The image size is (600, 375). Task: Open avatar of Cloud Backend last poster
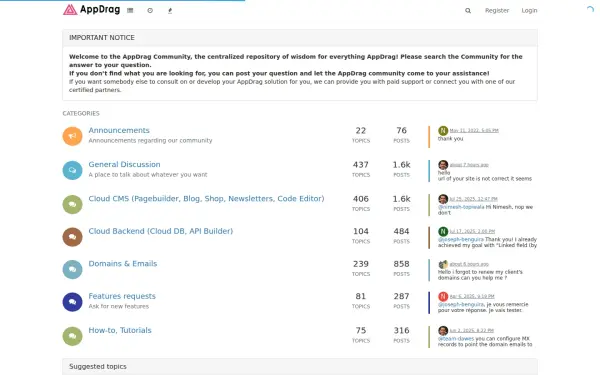point(443,232)
